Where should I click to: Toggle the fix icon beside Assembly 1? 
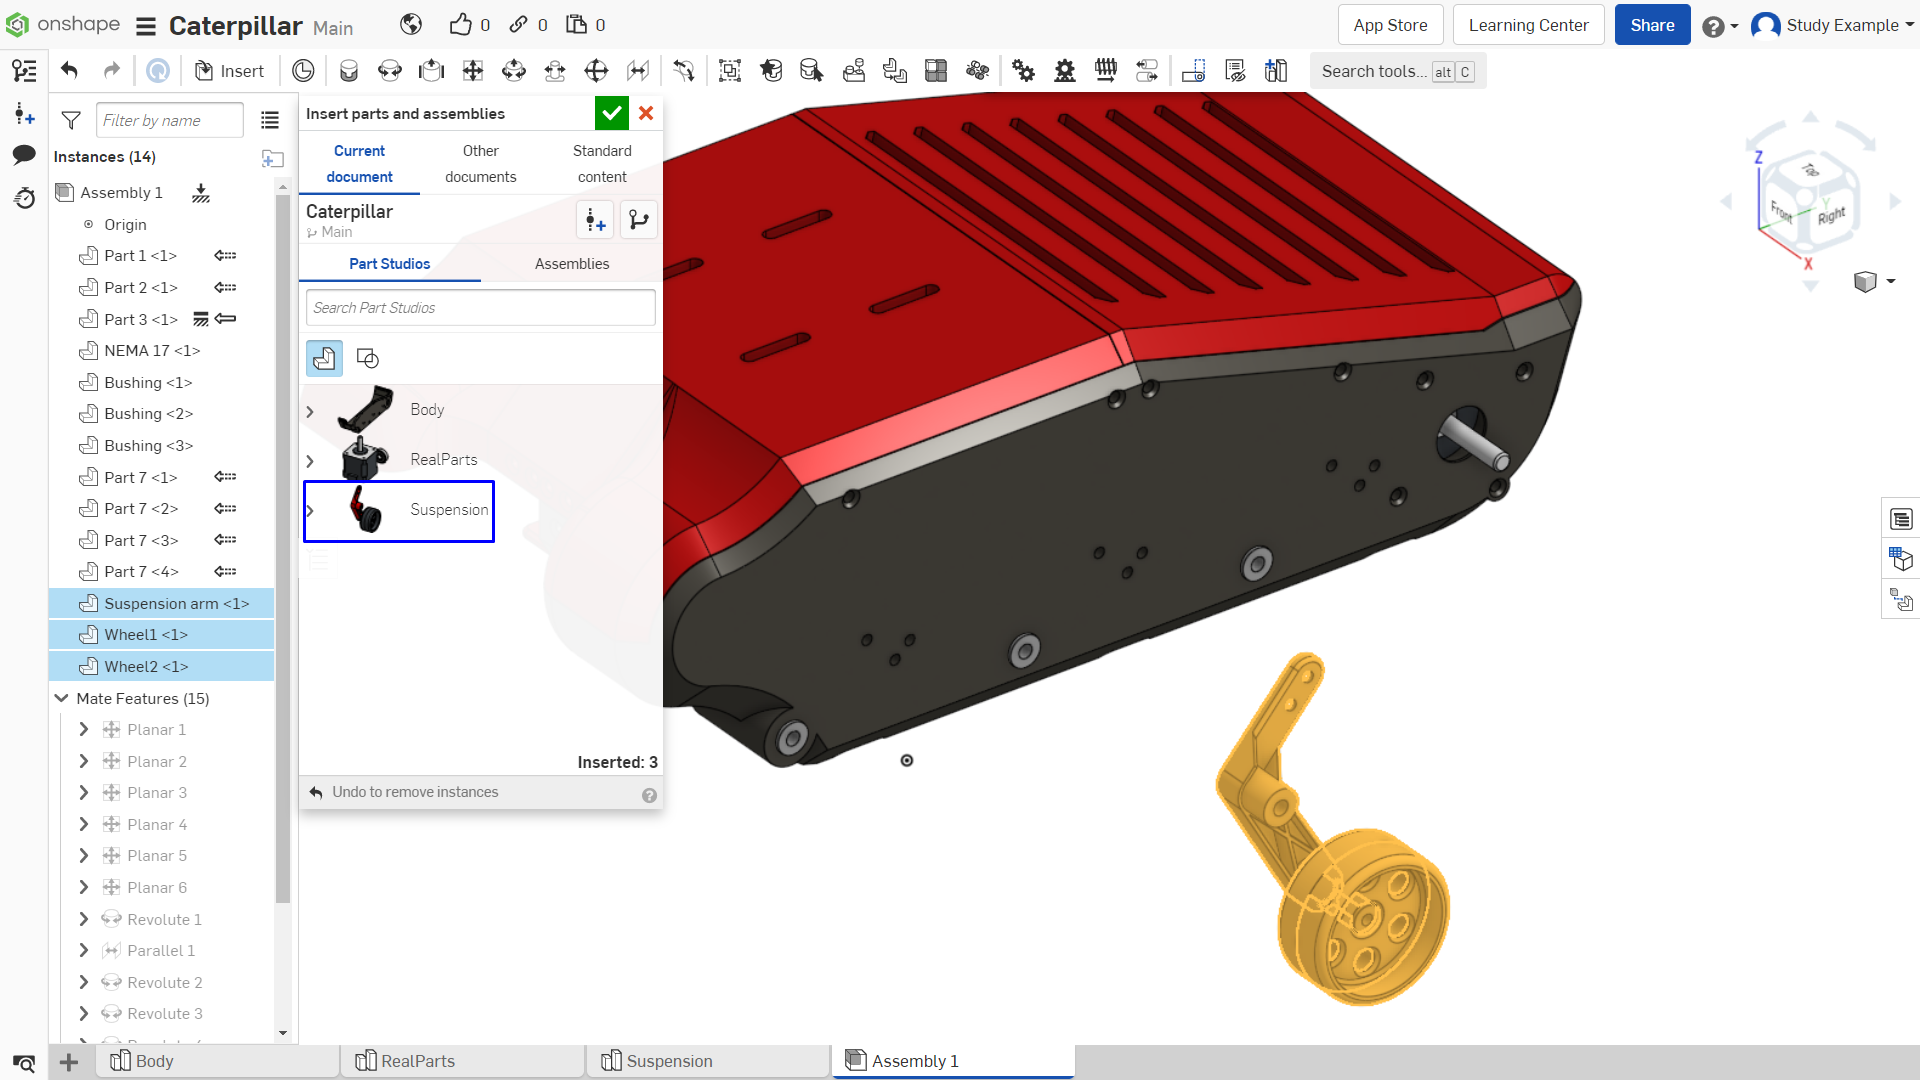(x=201, y=192)
